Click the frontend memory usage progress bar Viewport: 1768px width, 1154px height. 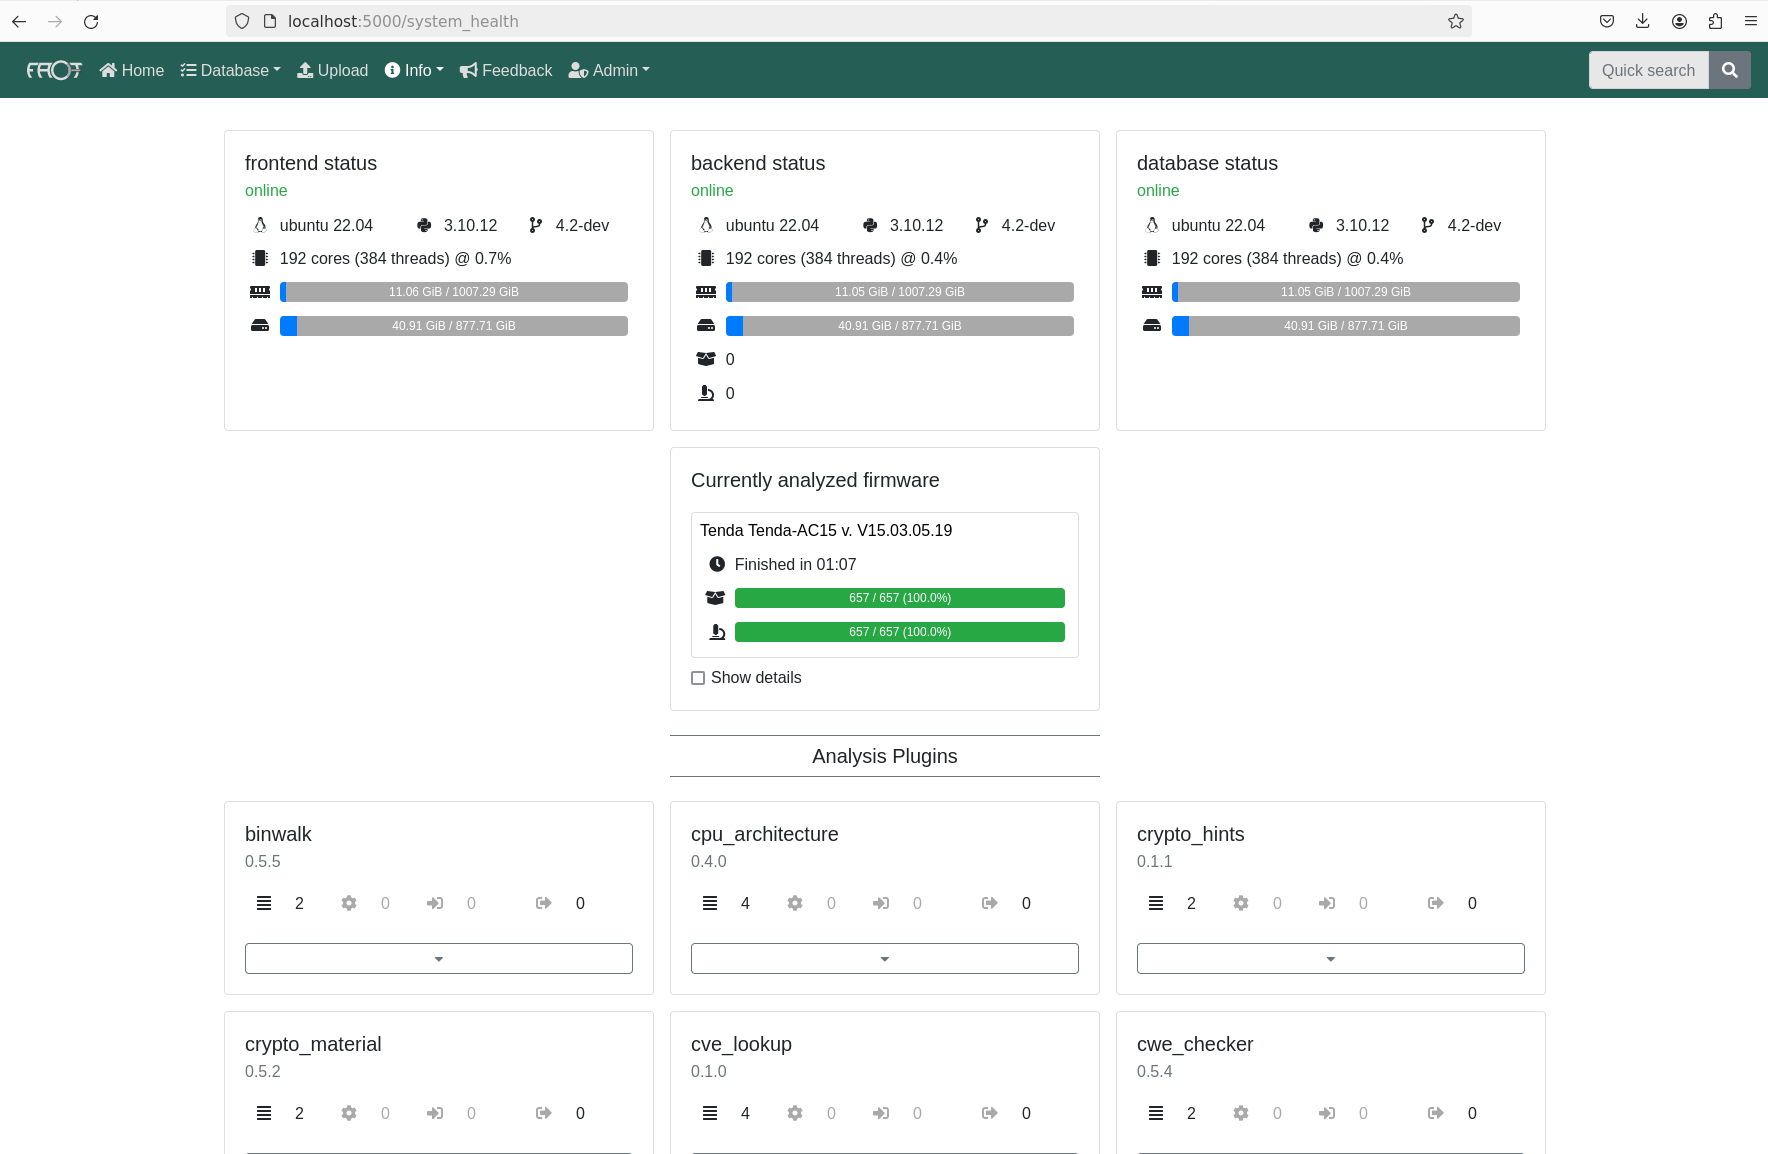[454, 292]
